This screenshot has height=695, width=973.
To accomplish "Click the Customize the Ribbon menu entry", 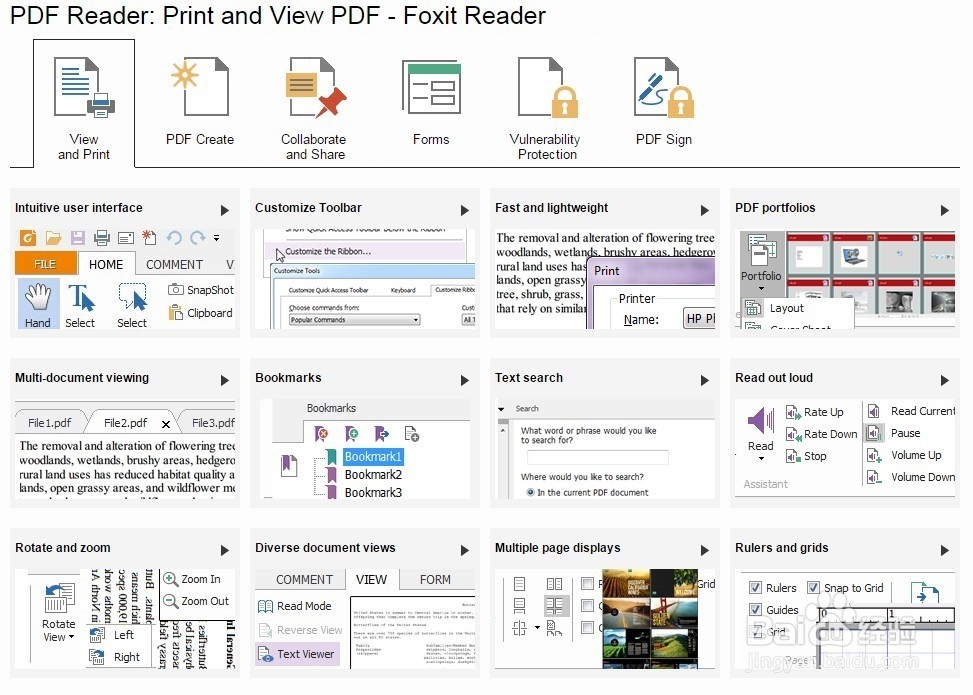I will click(x=328, y=251).
